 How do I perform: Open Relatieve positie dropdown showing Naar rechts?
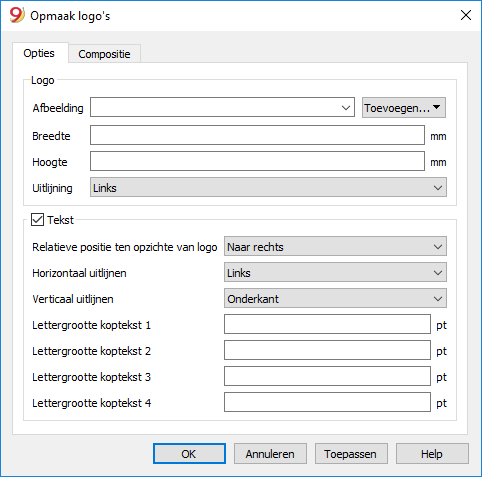335,246
